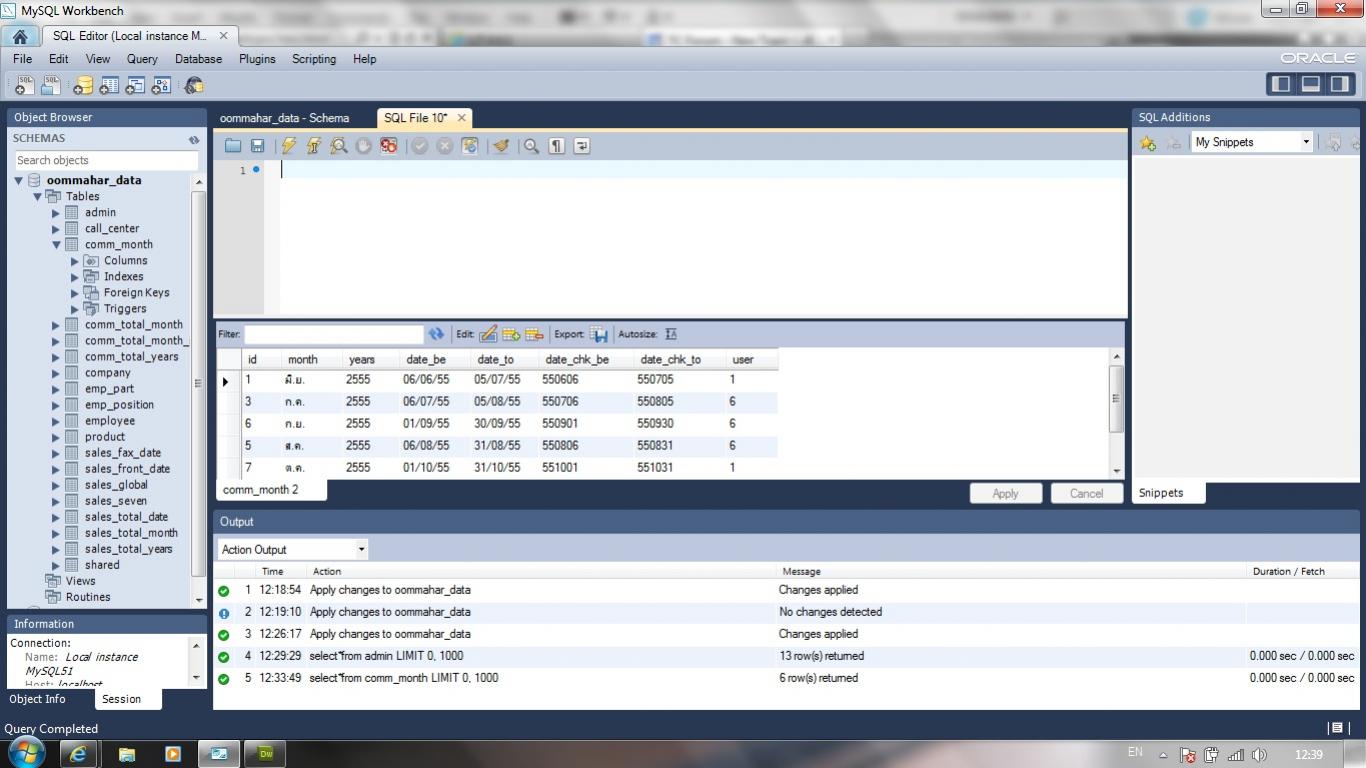This screenshot has height=768, width=1366.
Task: Autosize result grid columns
Action: pos(671,334)
